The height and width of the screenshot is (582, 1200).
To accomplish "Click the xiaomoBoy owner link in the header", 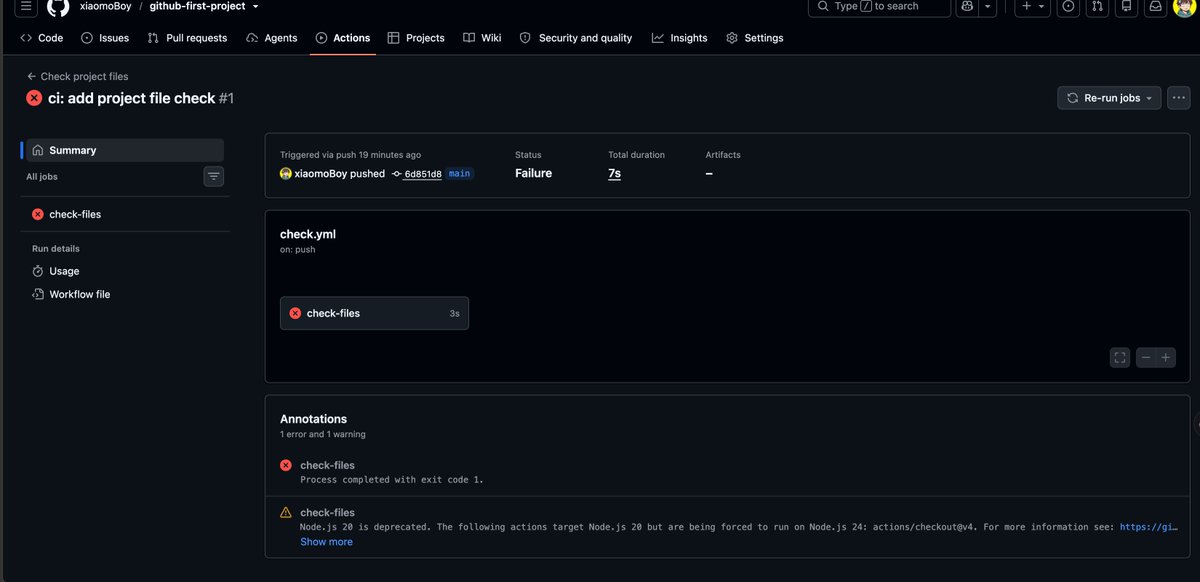I will [106, 6].
